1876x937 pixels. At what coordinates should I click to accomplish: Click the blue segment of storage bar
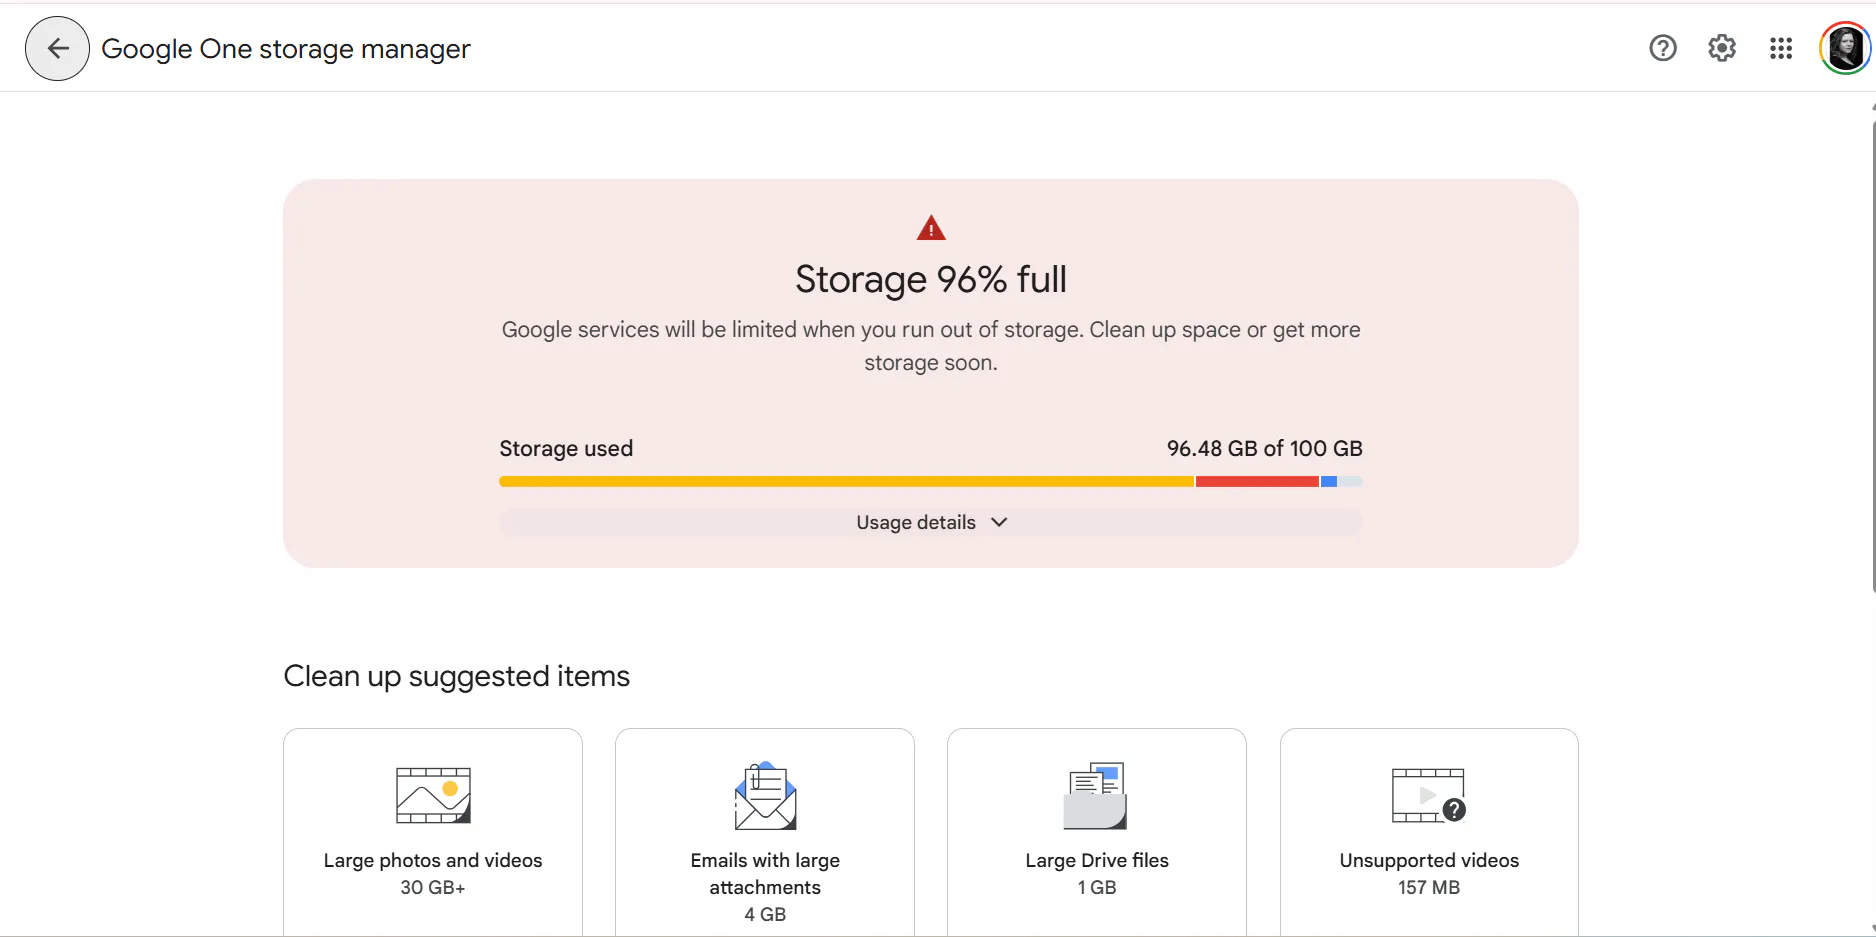click(1329, 482)
